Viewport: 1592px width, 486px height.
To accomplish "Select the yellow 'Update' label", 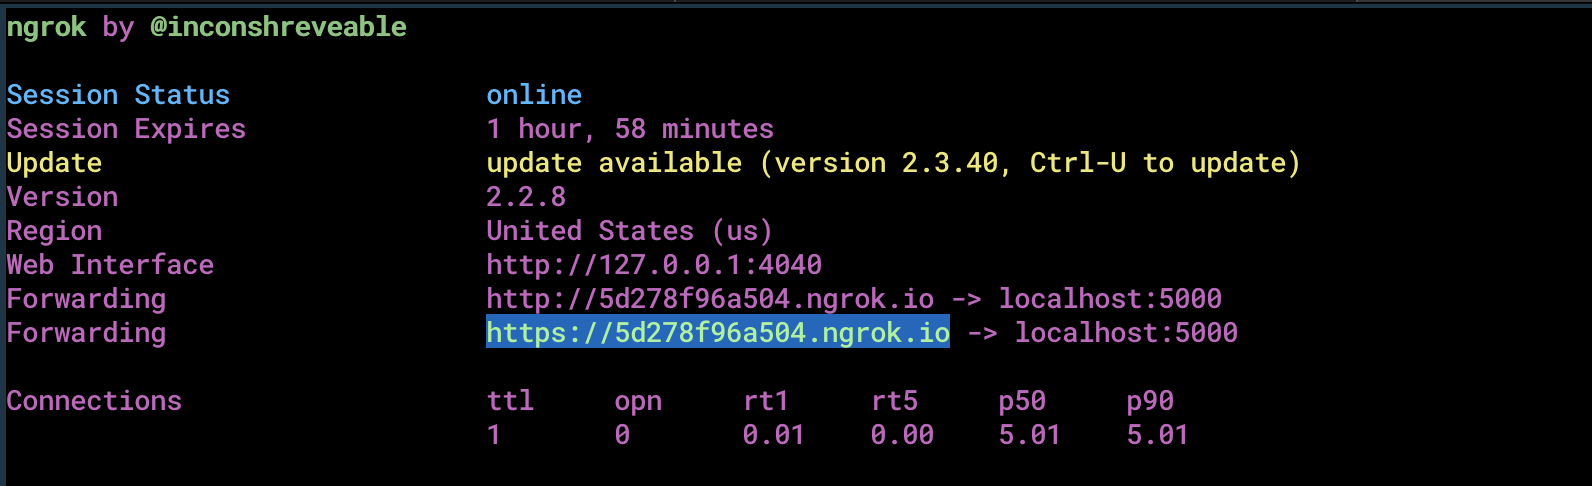I will tap(54, 163).
